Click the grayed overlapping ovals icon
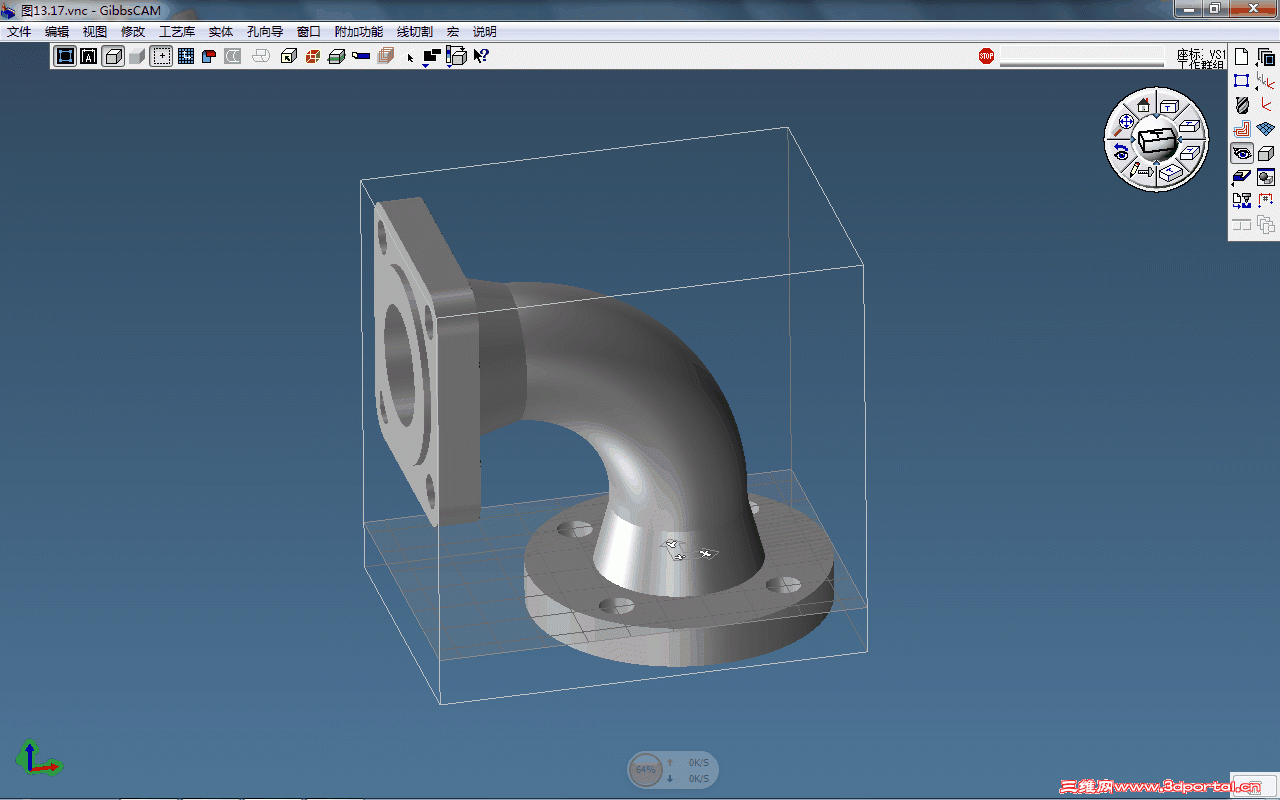The height and width of the screenshot is (800, 1280). 261,56
